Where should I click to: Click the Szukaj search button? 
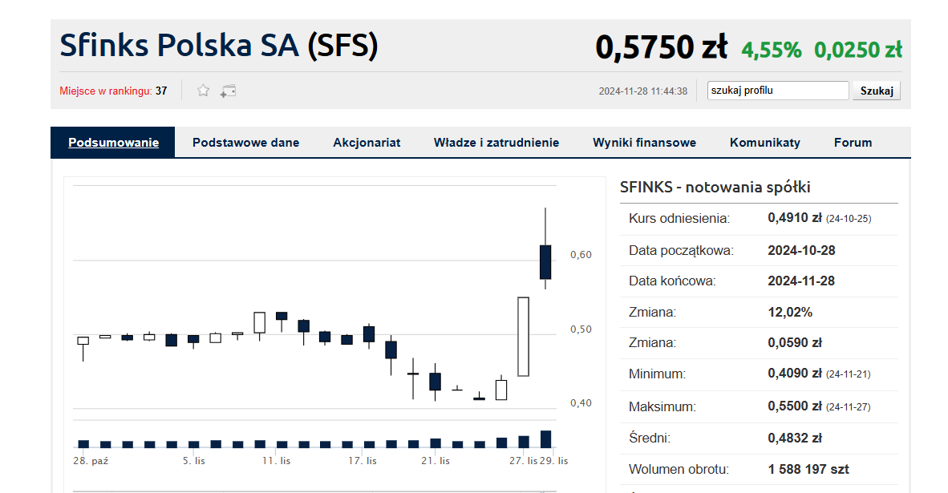877,91
